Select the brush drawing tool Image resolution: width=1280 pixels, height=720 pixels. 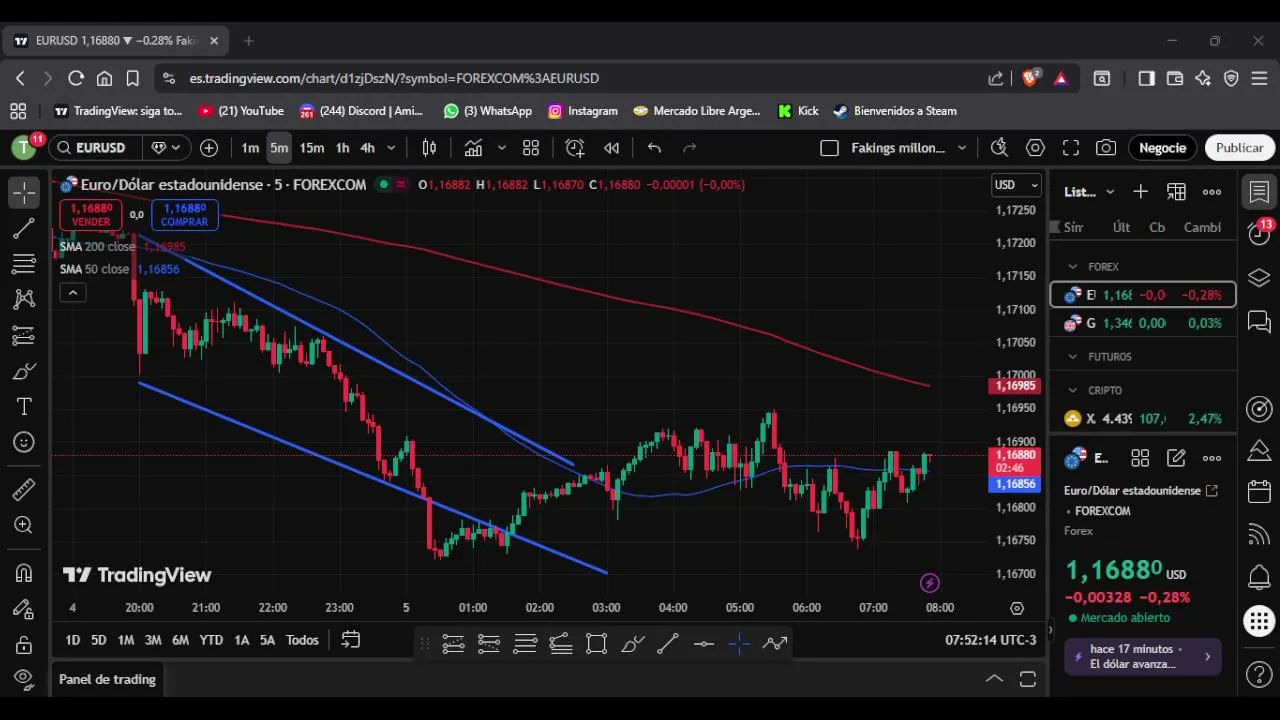pos(24,372)
